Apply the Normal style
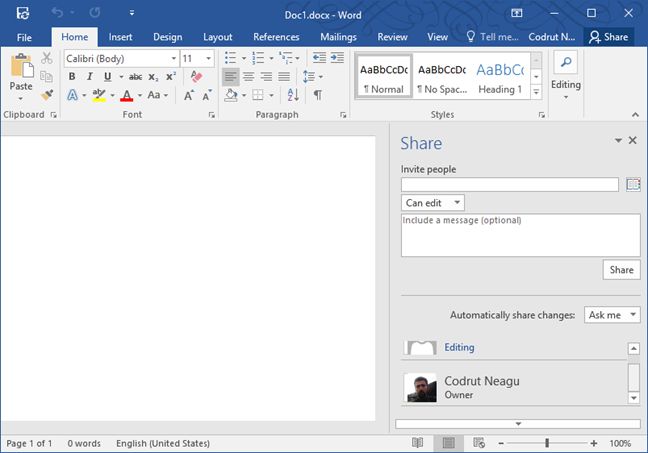 coord(384,77)
